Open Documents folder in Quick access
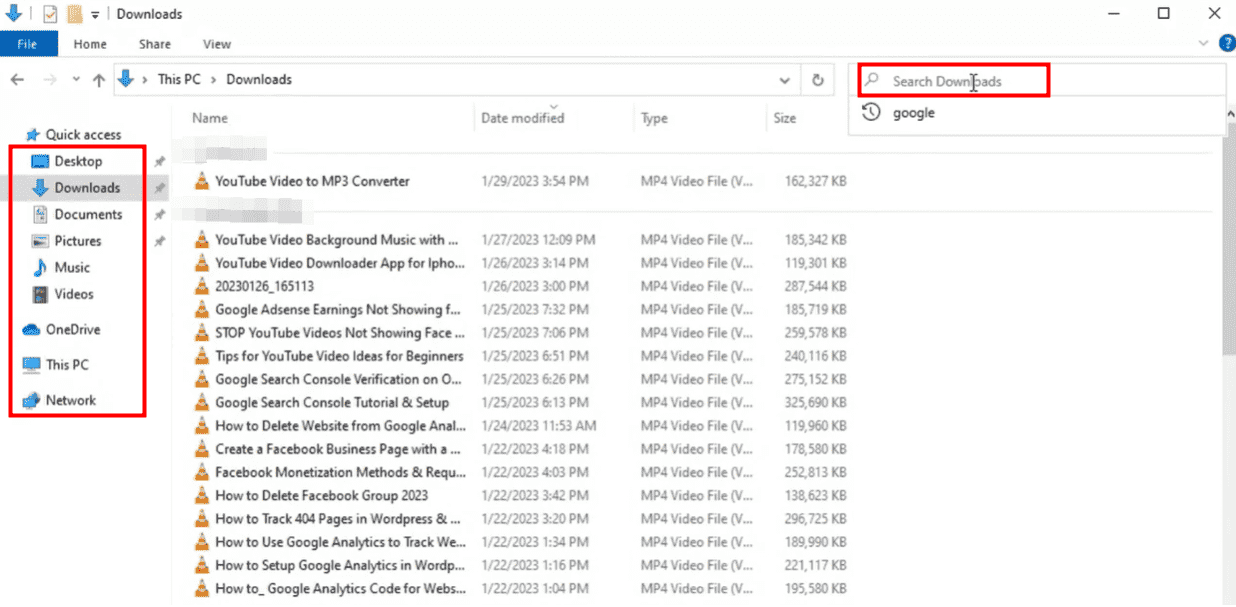Viewport: 1236px width, 607px height. [x=88, y=214]
